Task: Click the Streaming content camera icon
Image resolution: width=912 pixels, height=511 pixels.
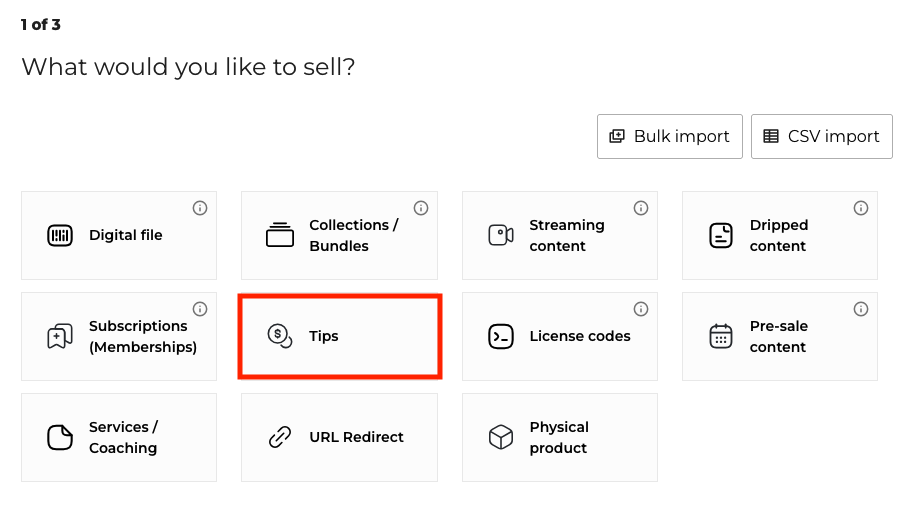Action: pos(500,236)
